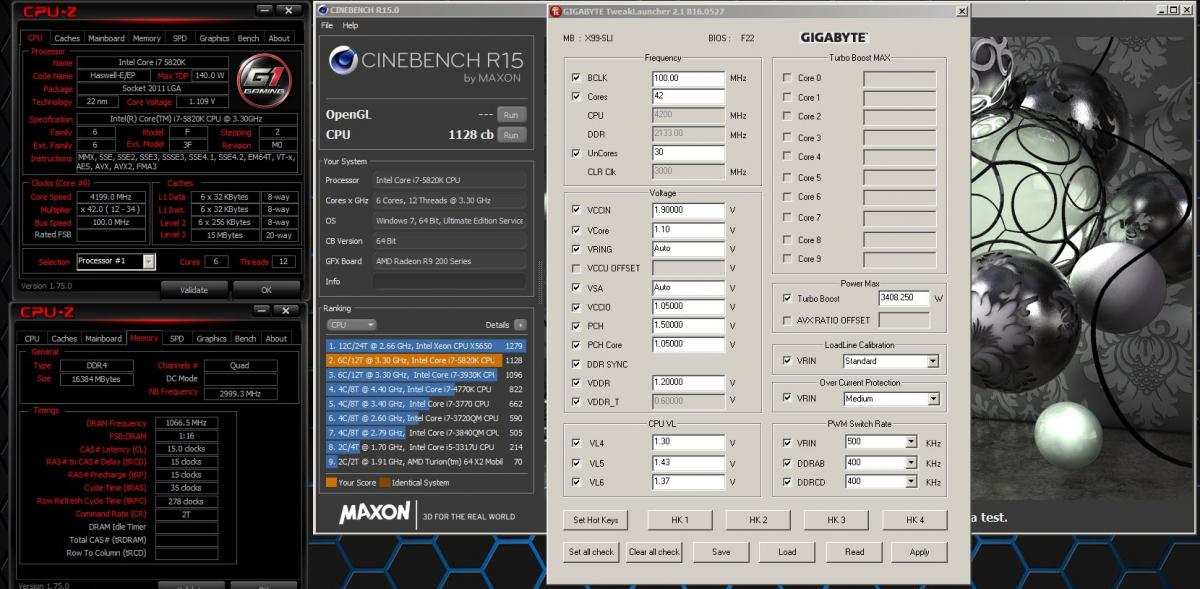
Task: Enable the AVX RATIO OFFSET checkbox
Action: coord(786,320)
